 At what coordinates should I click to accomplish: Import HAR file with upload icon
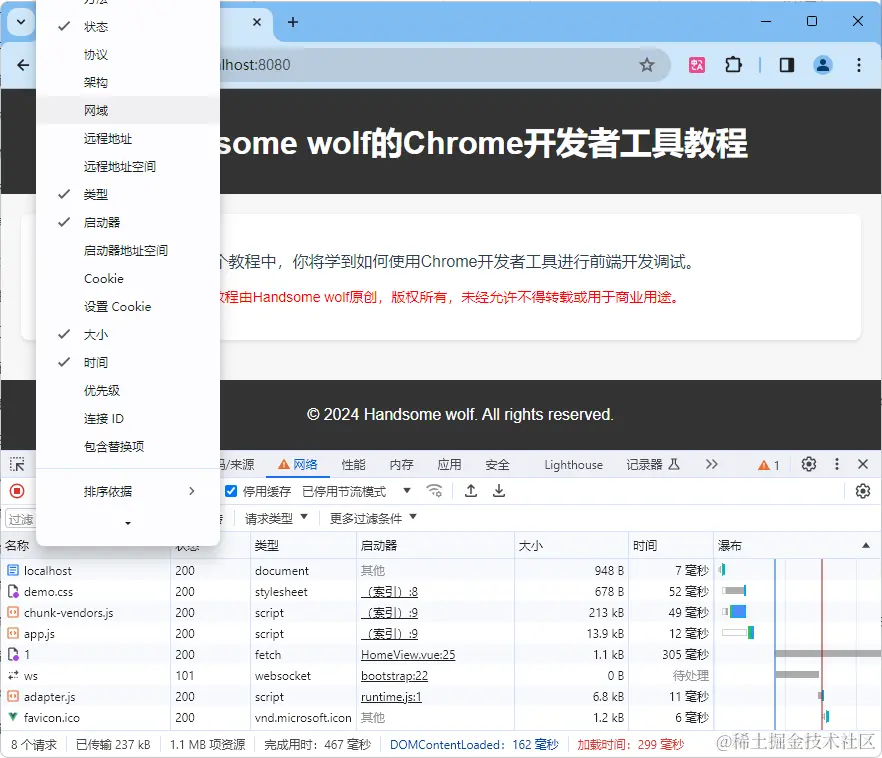[471, 491]
